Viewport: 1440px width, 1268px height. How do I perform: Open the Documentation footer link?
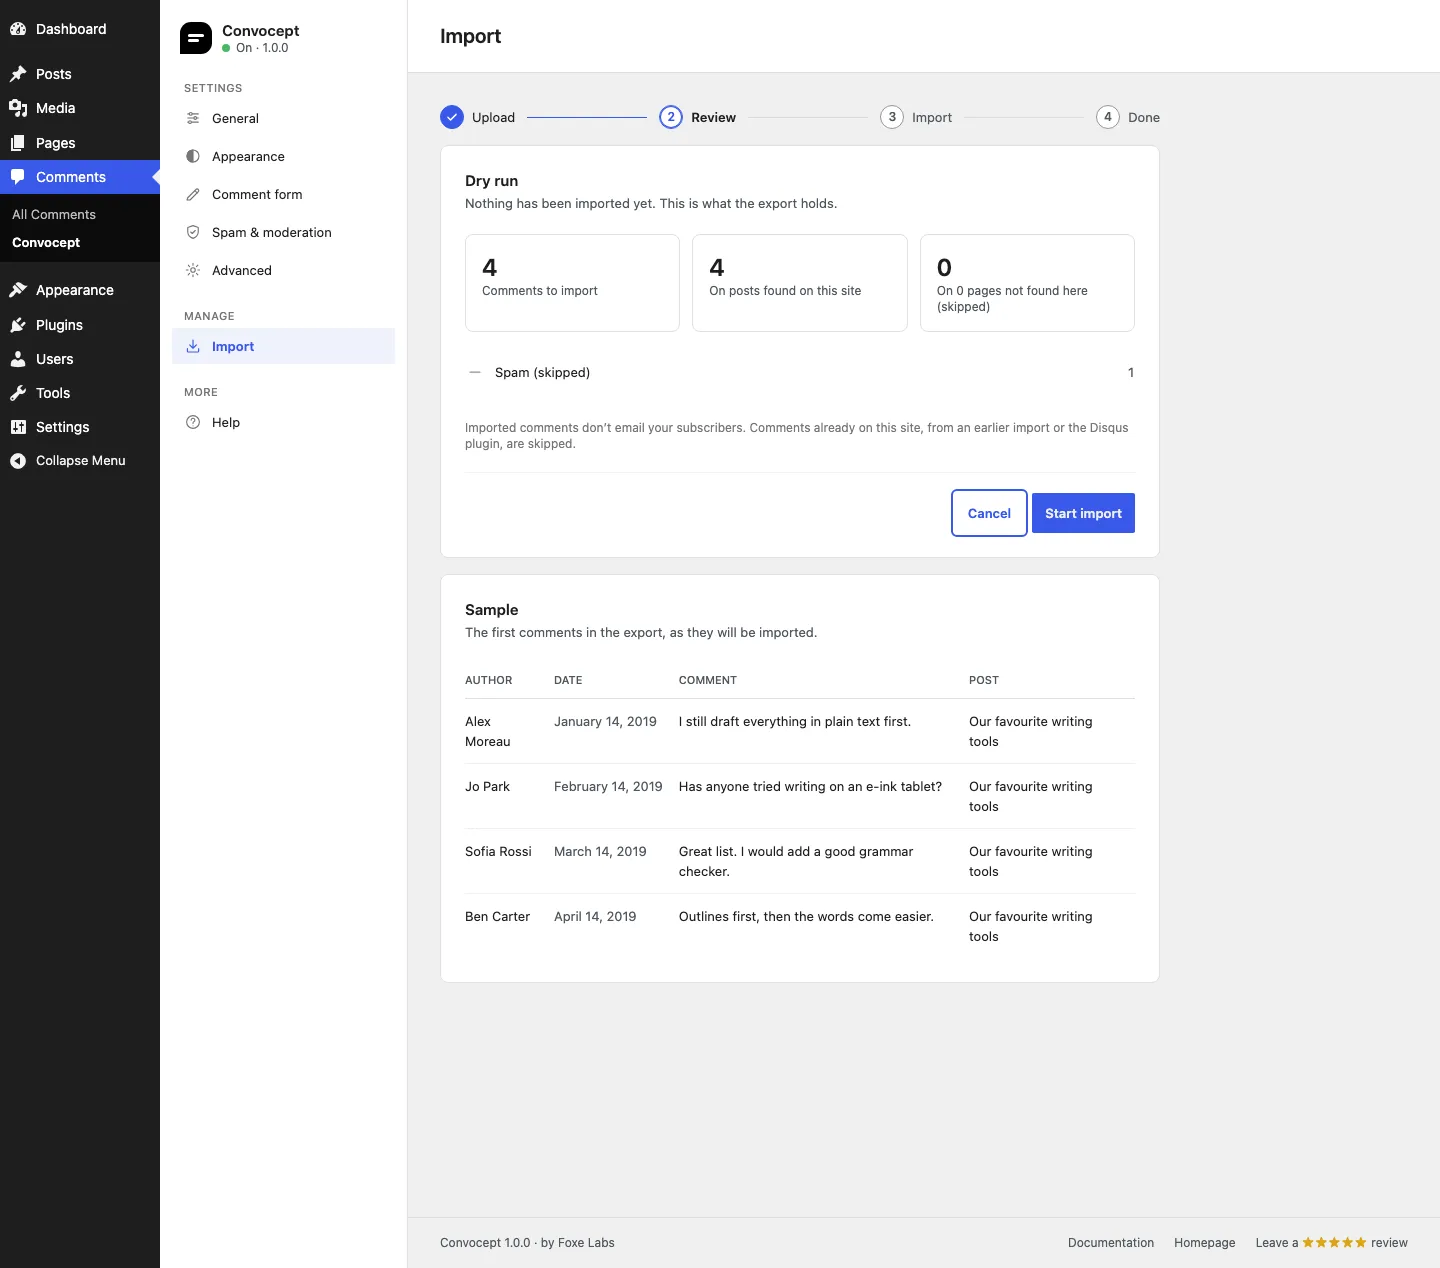(1111, 1243)
